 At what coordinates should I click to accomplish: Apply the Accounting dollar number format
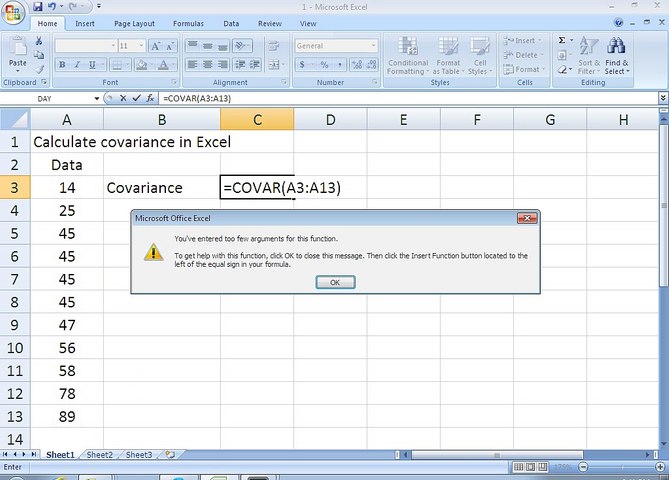coord(302,64)
